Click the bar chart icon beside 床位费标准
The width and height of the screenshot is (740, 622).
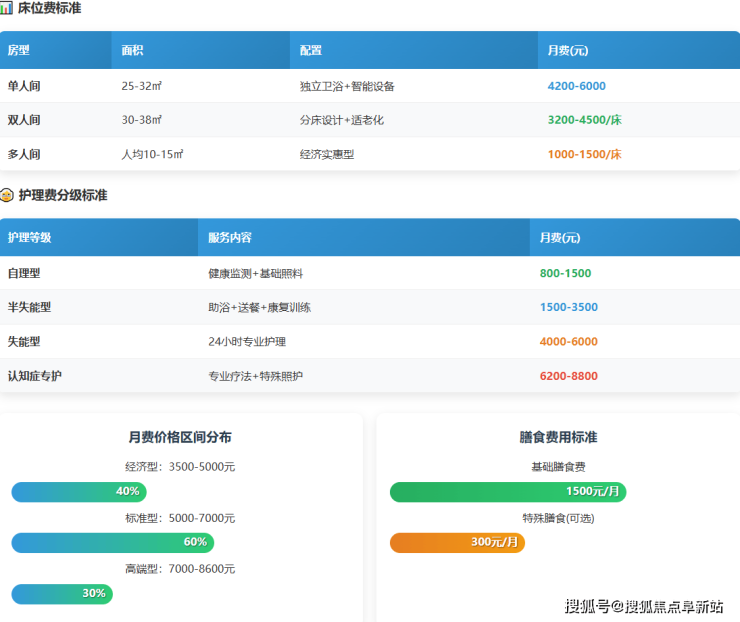tap(6, 8)
